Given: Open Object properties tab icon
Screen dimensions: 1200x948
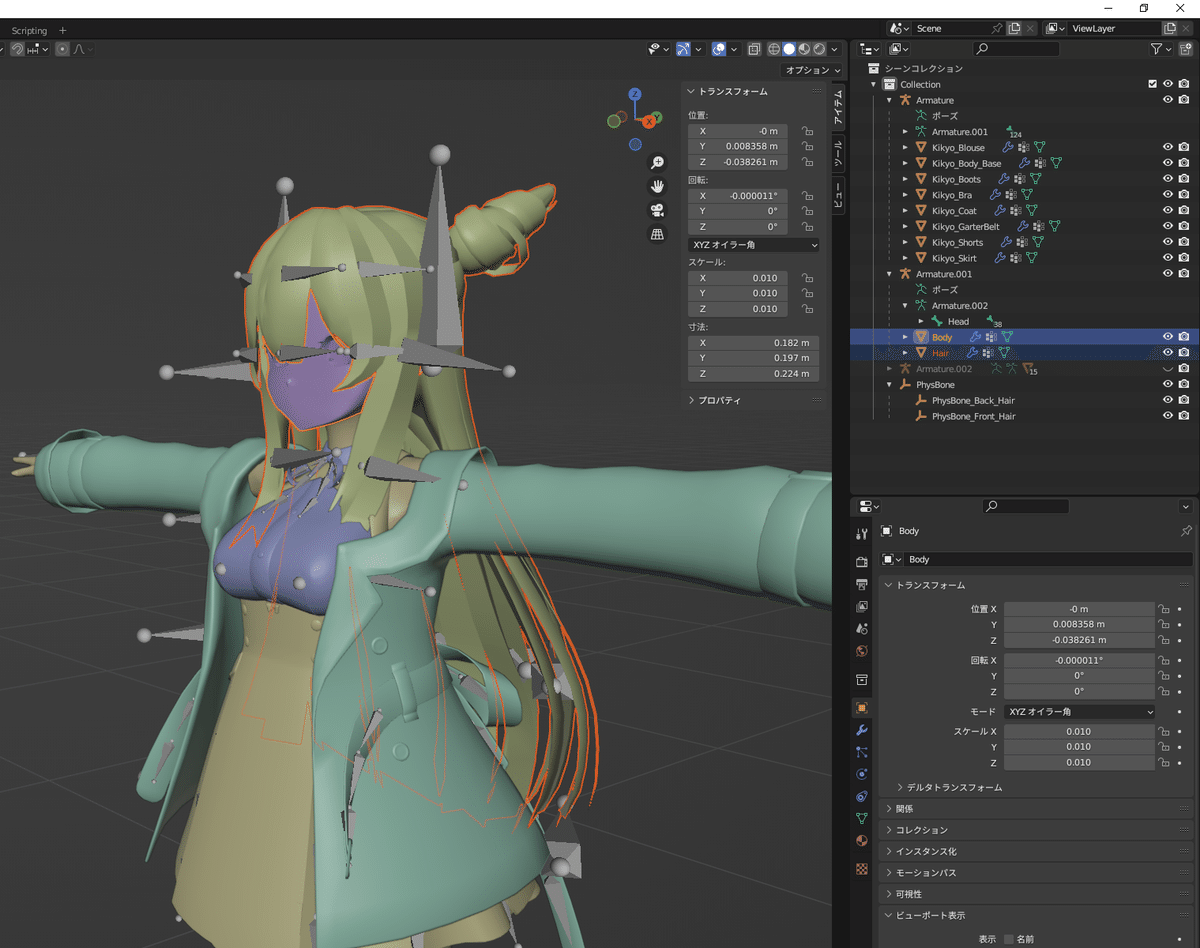Looking at the screenshot, I should click(862, 707).
